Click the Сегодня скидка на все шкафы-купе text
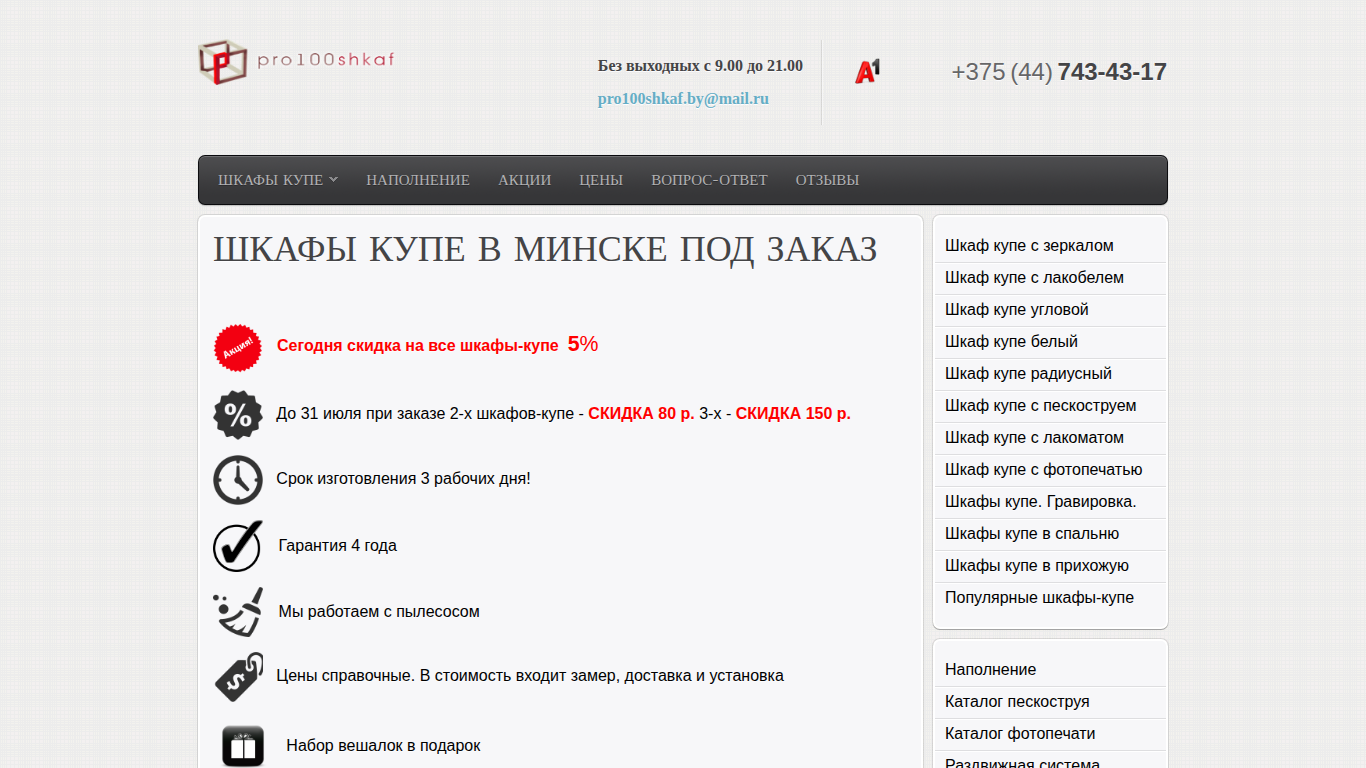The height and width of the screenshot is (768, 1366). click(x=418, y=346)
